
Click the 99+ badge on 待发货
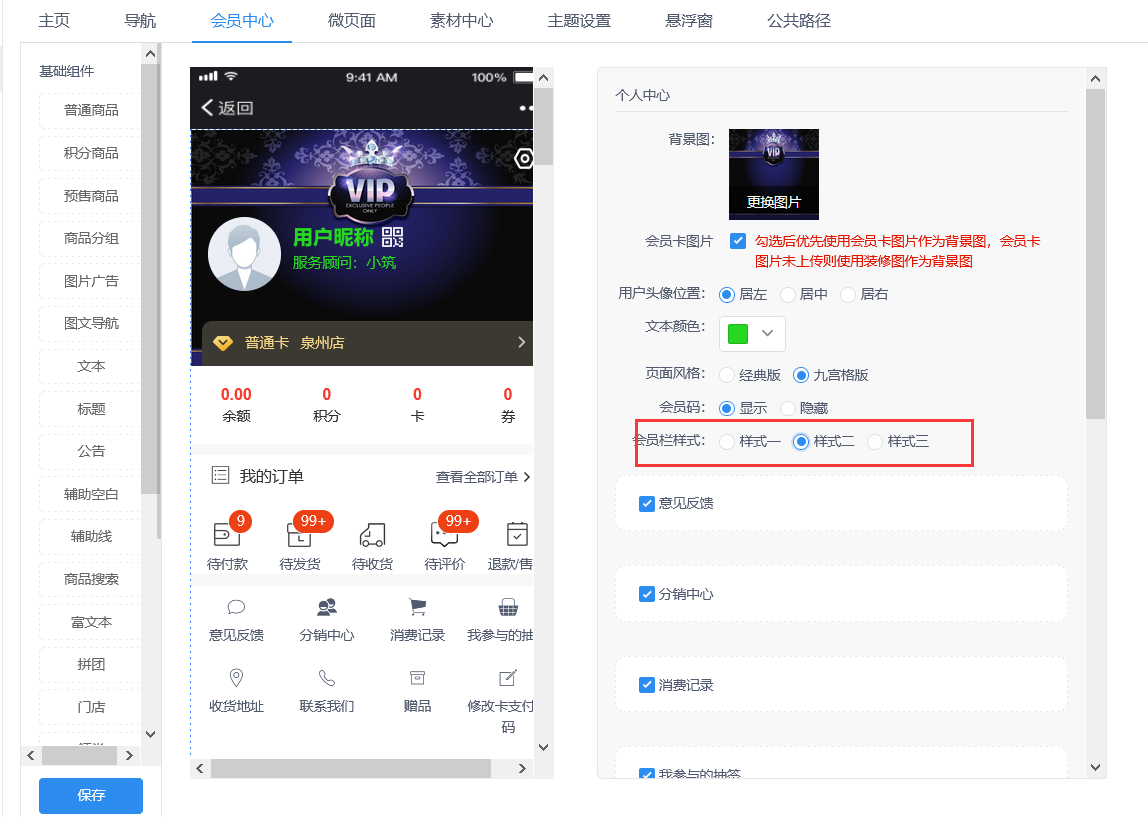pos(313,521)
